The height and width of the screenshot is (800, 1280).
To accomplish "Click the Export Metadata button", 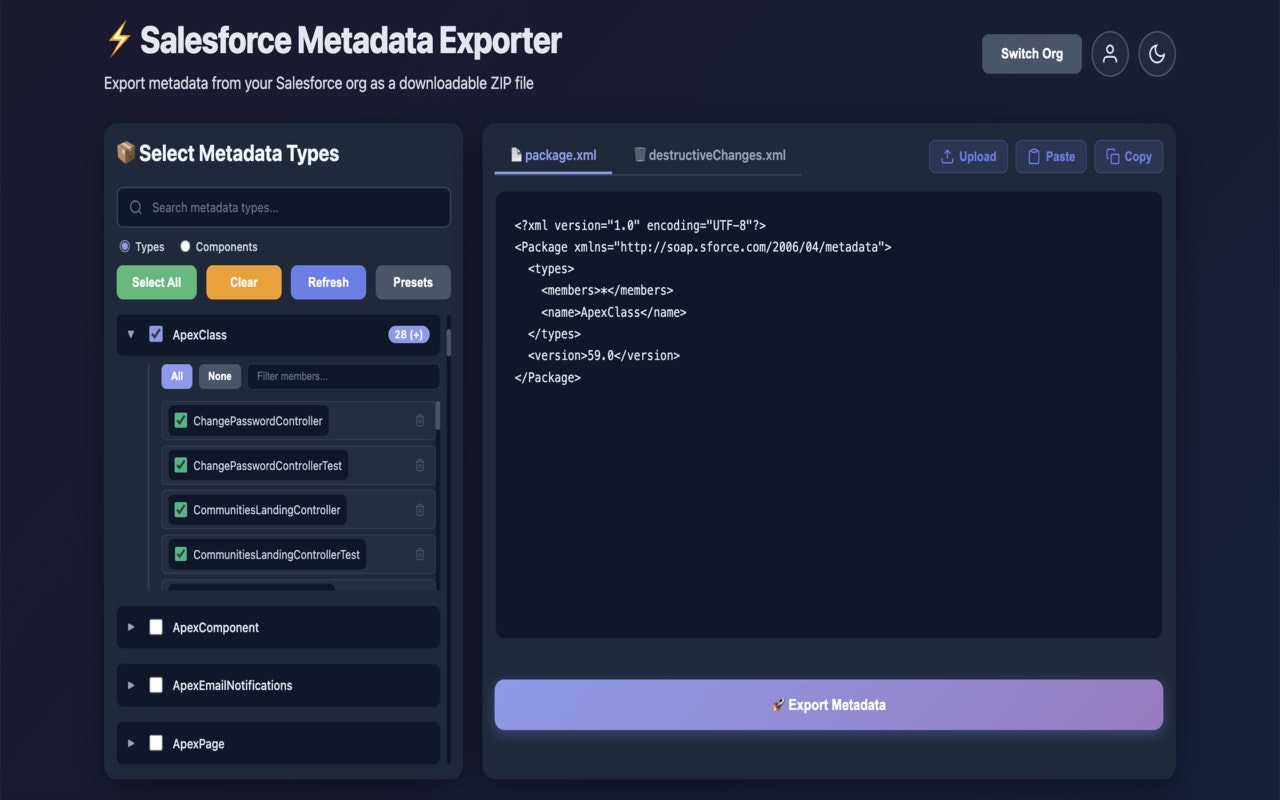I will (x=828, y=705).
